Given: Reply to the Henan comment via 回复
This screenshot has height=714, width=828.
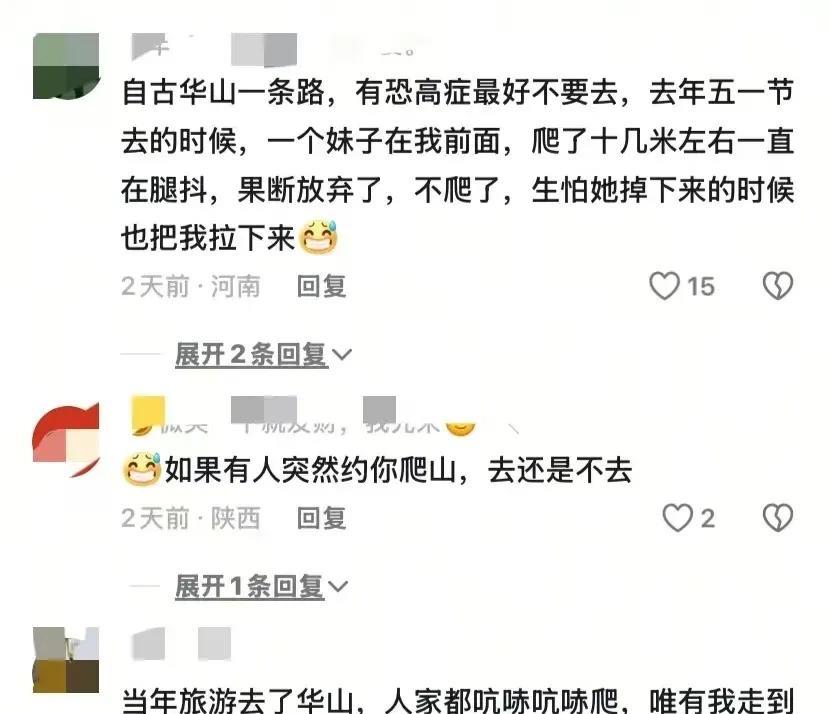Looking at the screenshot, I should click(321, 286).
